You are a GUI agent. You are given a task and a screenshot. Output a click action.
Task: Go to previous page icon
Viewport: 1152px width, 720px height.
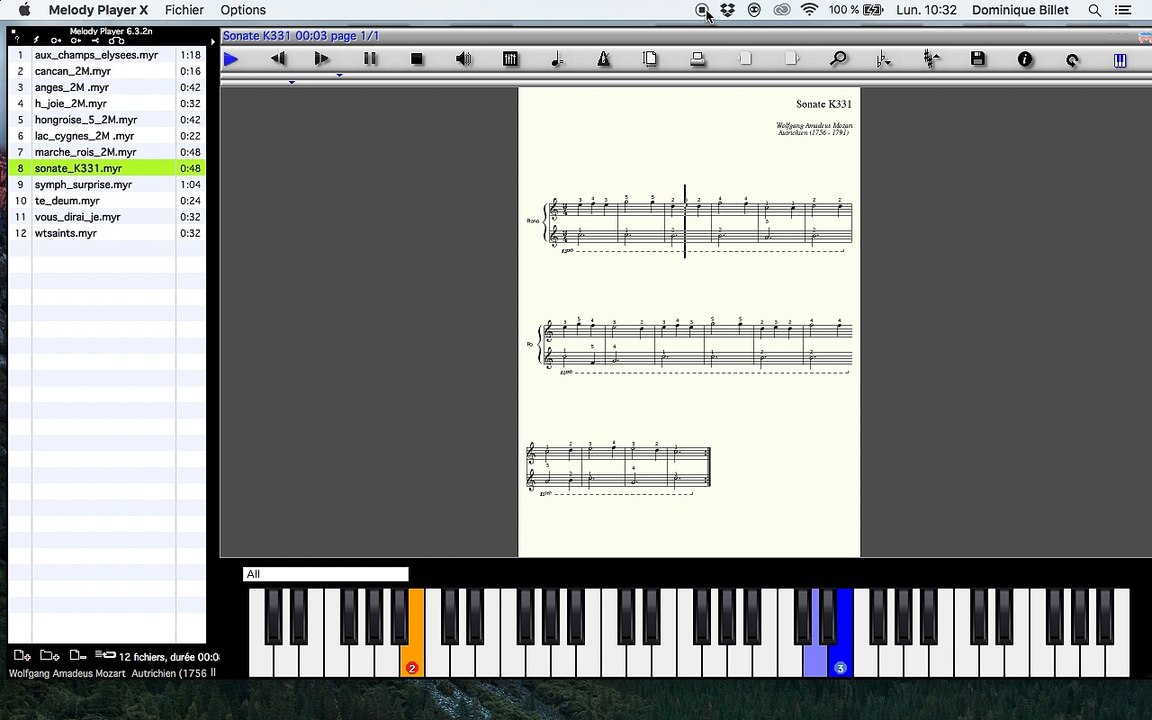point(745,59)
